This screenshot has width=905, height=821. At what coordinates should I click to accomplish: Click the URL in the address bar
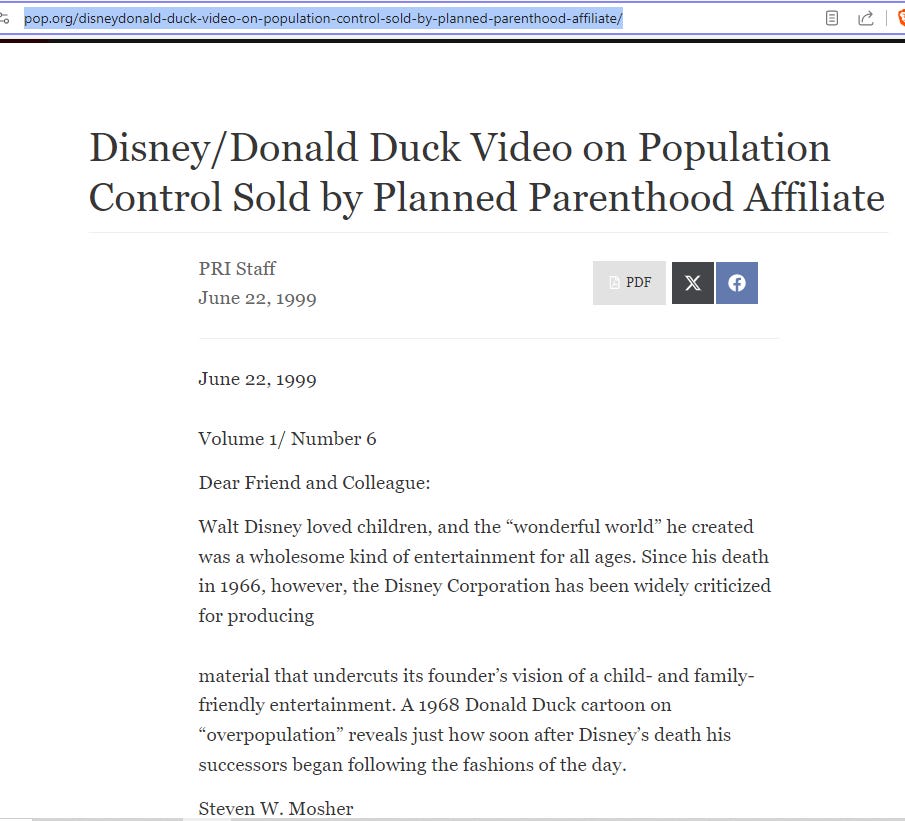coord(323,18)
